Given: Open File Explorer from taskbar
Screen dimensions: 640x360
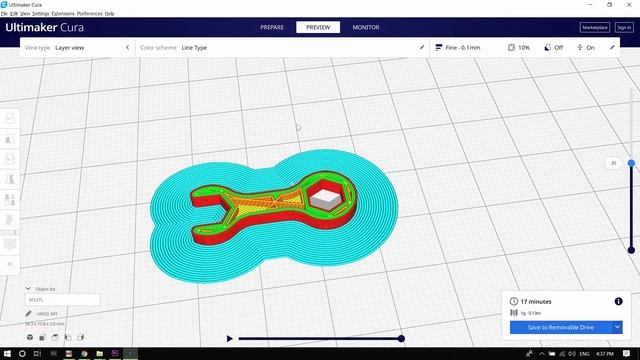Looking at the screenshot, I should tap(100, 353).
